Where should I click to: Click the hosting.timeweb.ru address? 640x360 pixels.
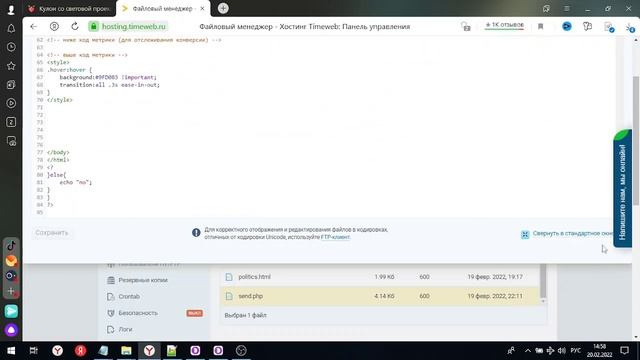133,27
